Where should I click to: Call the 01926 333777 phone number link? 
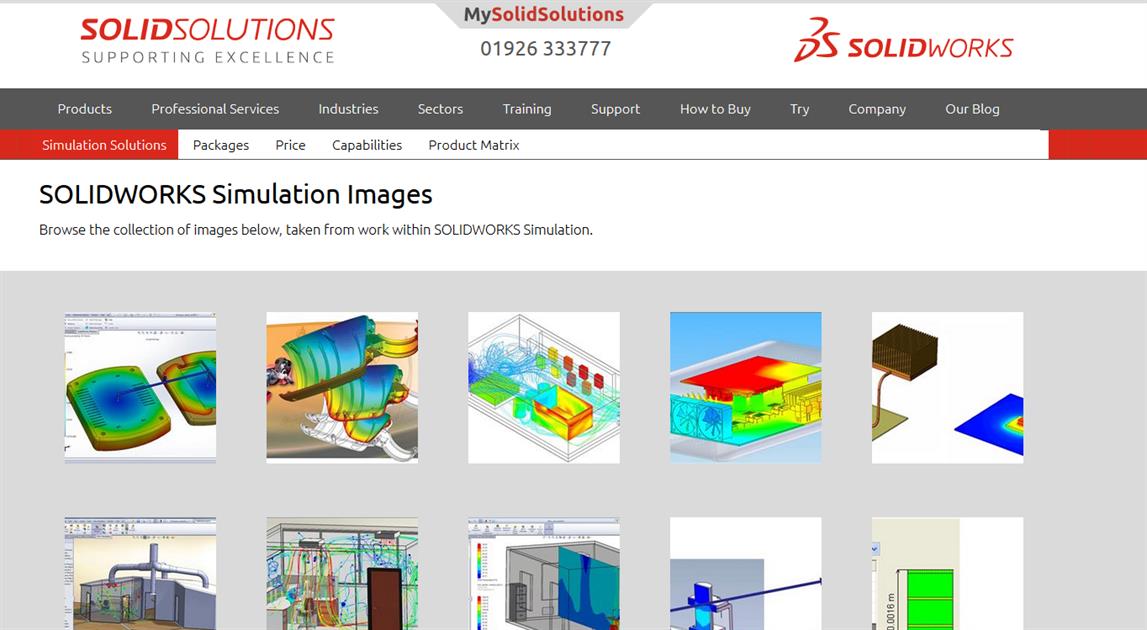[x=543, y=47]
